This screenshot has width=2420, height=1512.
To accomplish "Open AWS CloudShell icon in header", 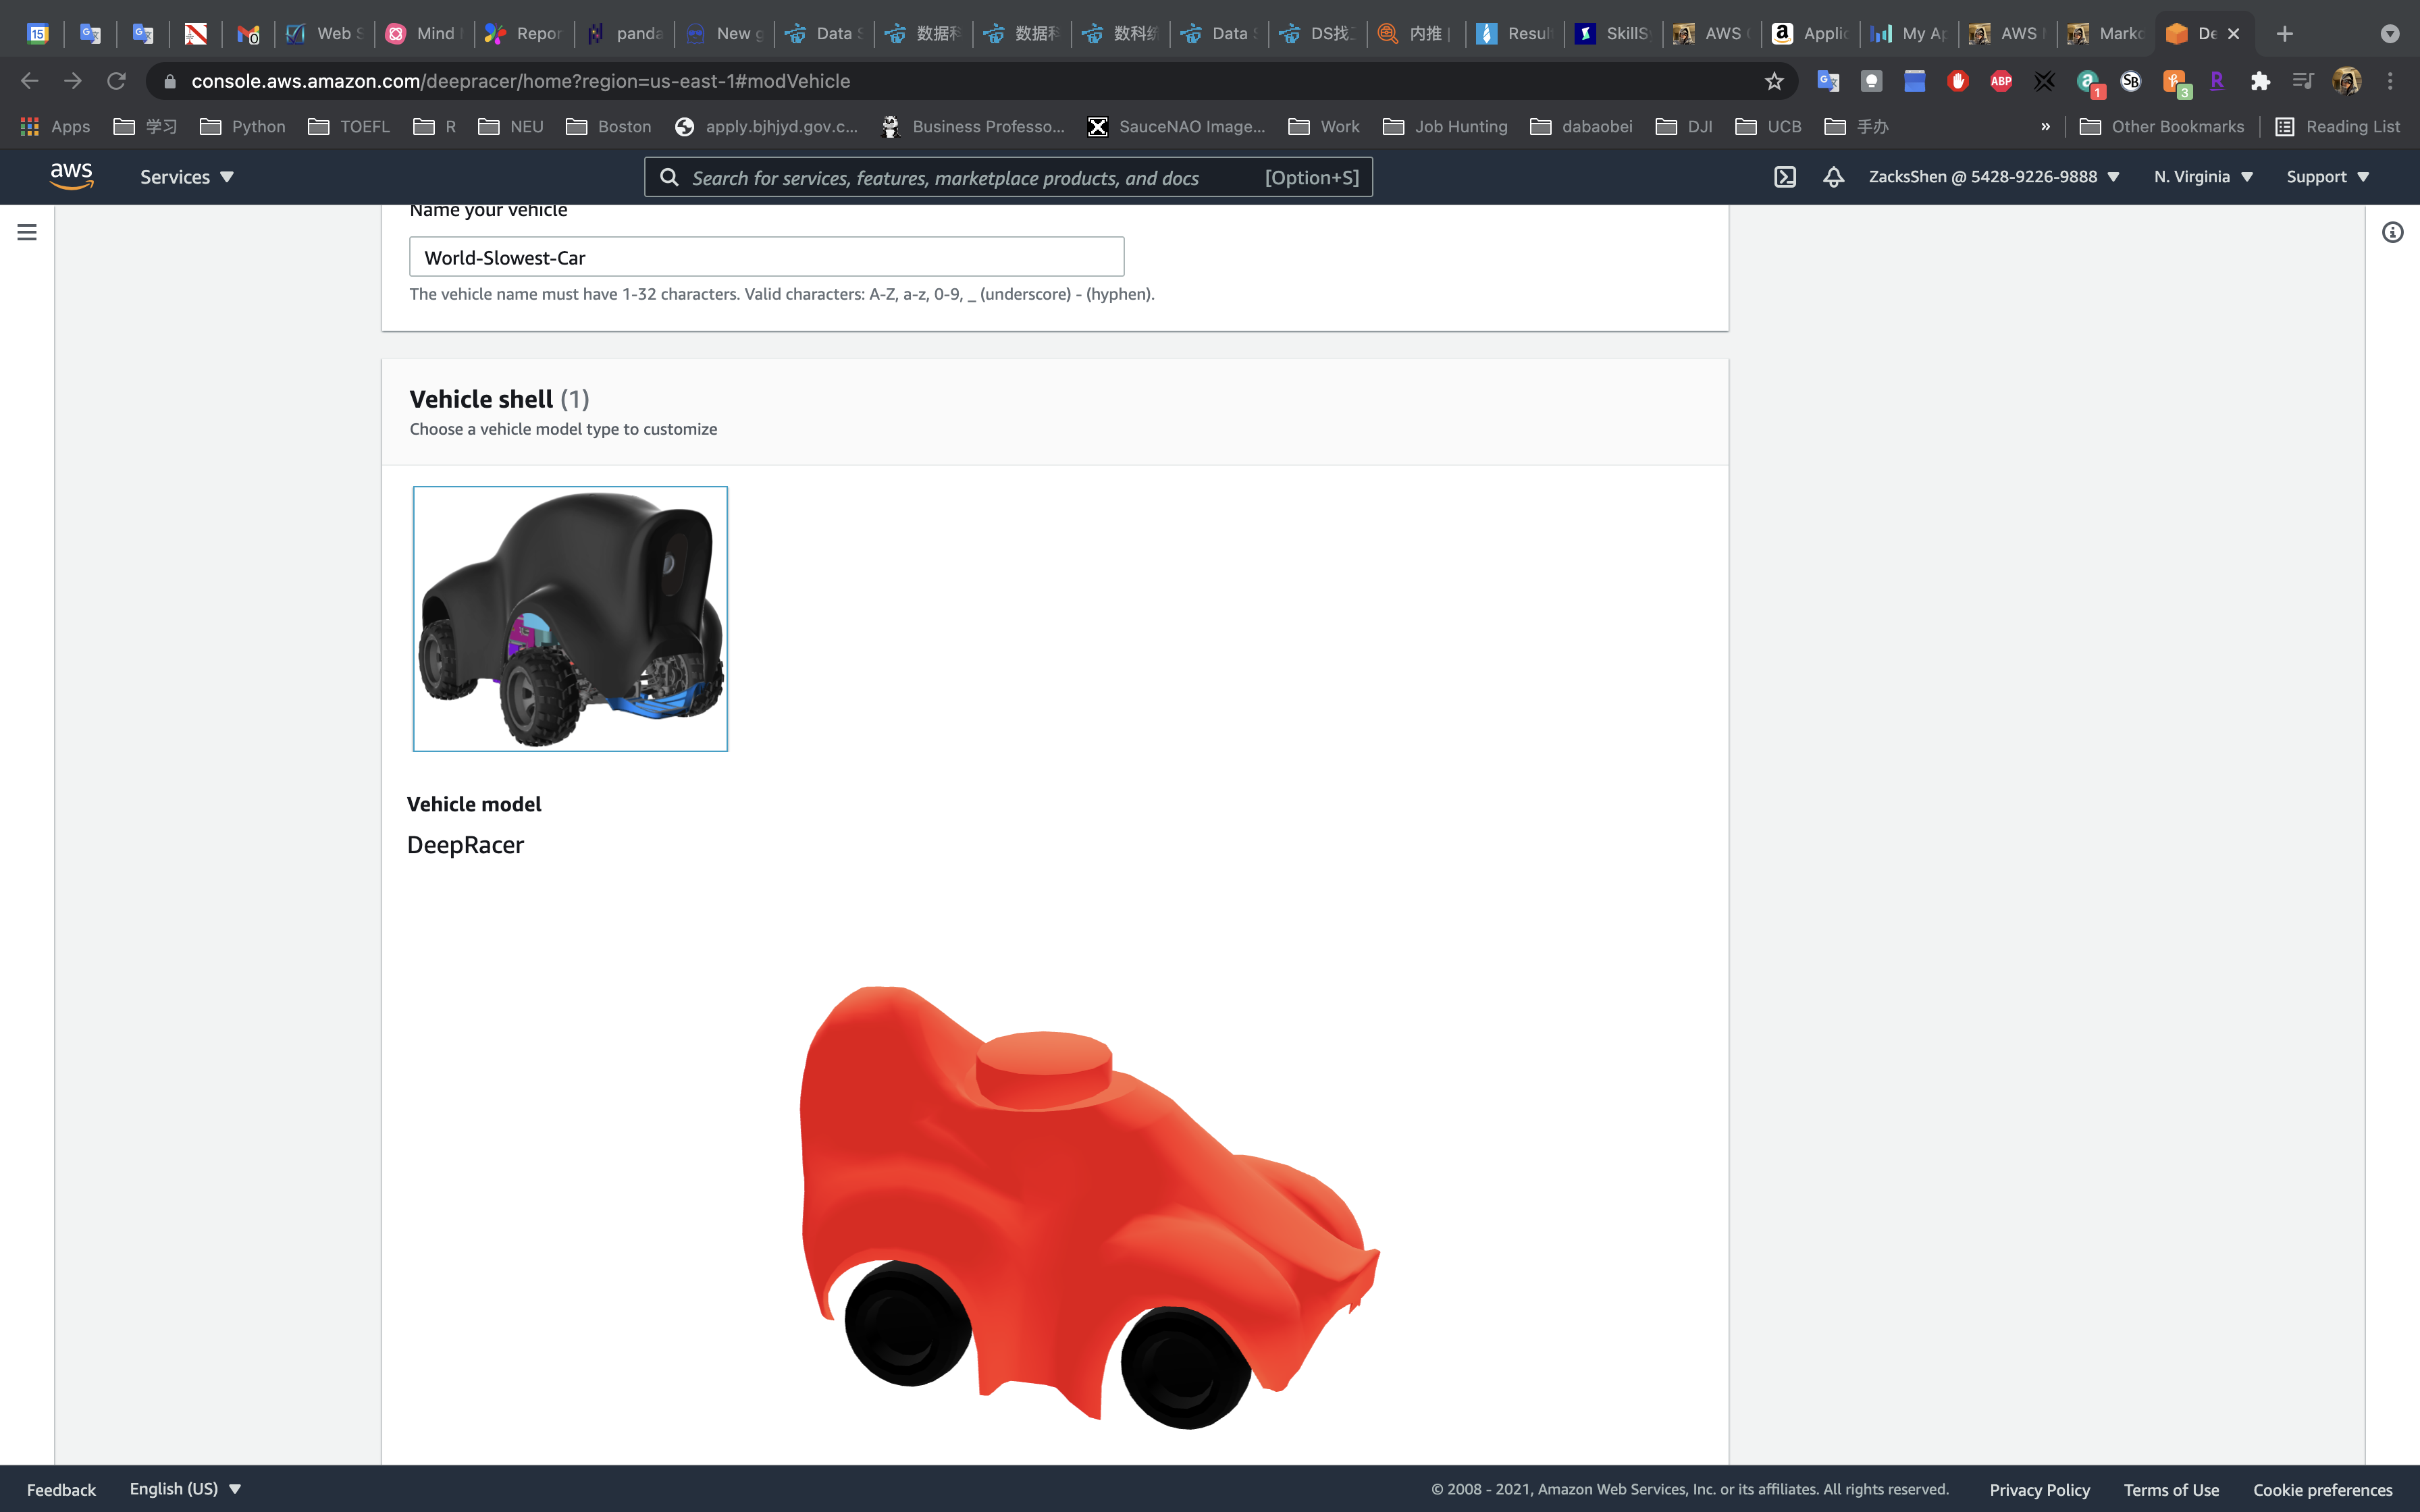I will (x=1785, y=177).
